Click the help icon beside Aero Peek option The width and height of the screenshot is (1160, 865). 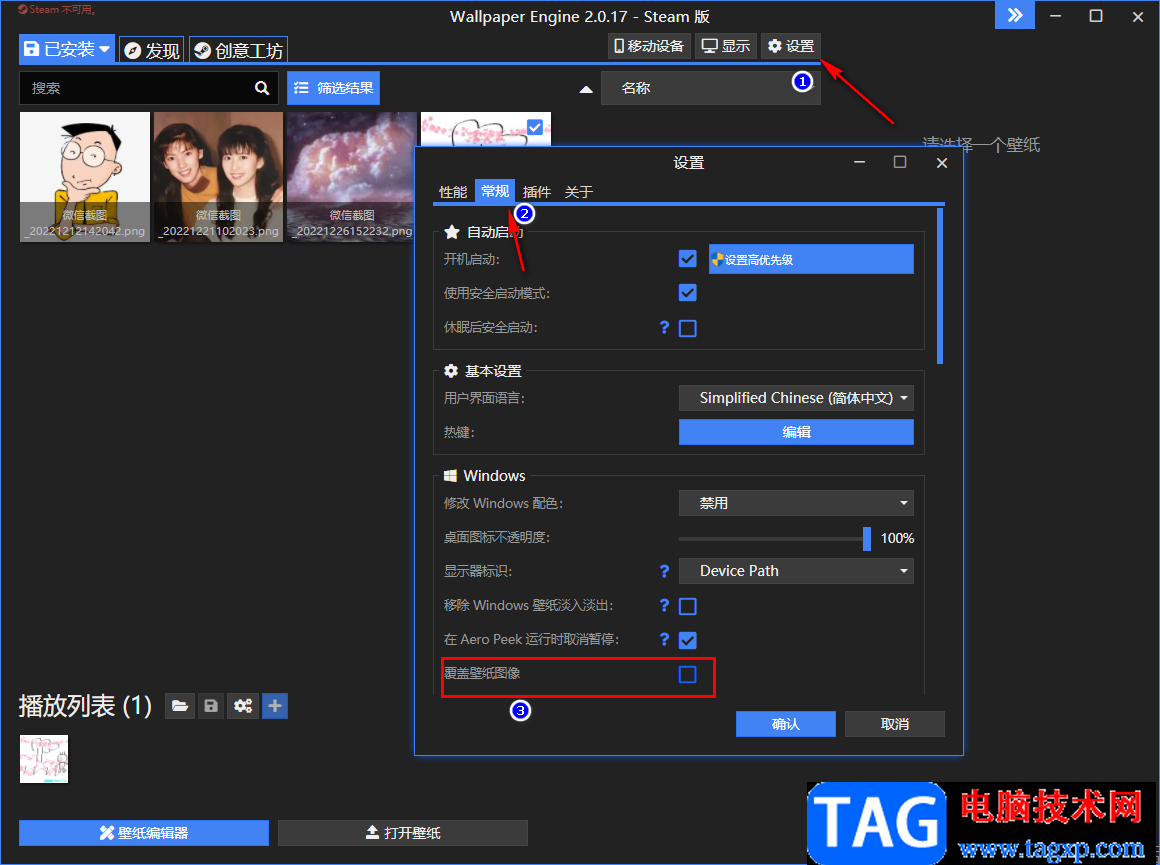pos(664,639)
